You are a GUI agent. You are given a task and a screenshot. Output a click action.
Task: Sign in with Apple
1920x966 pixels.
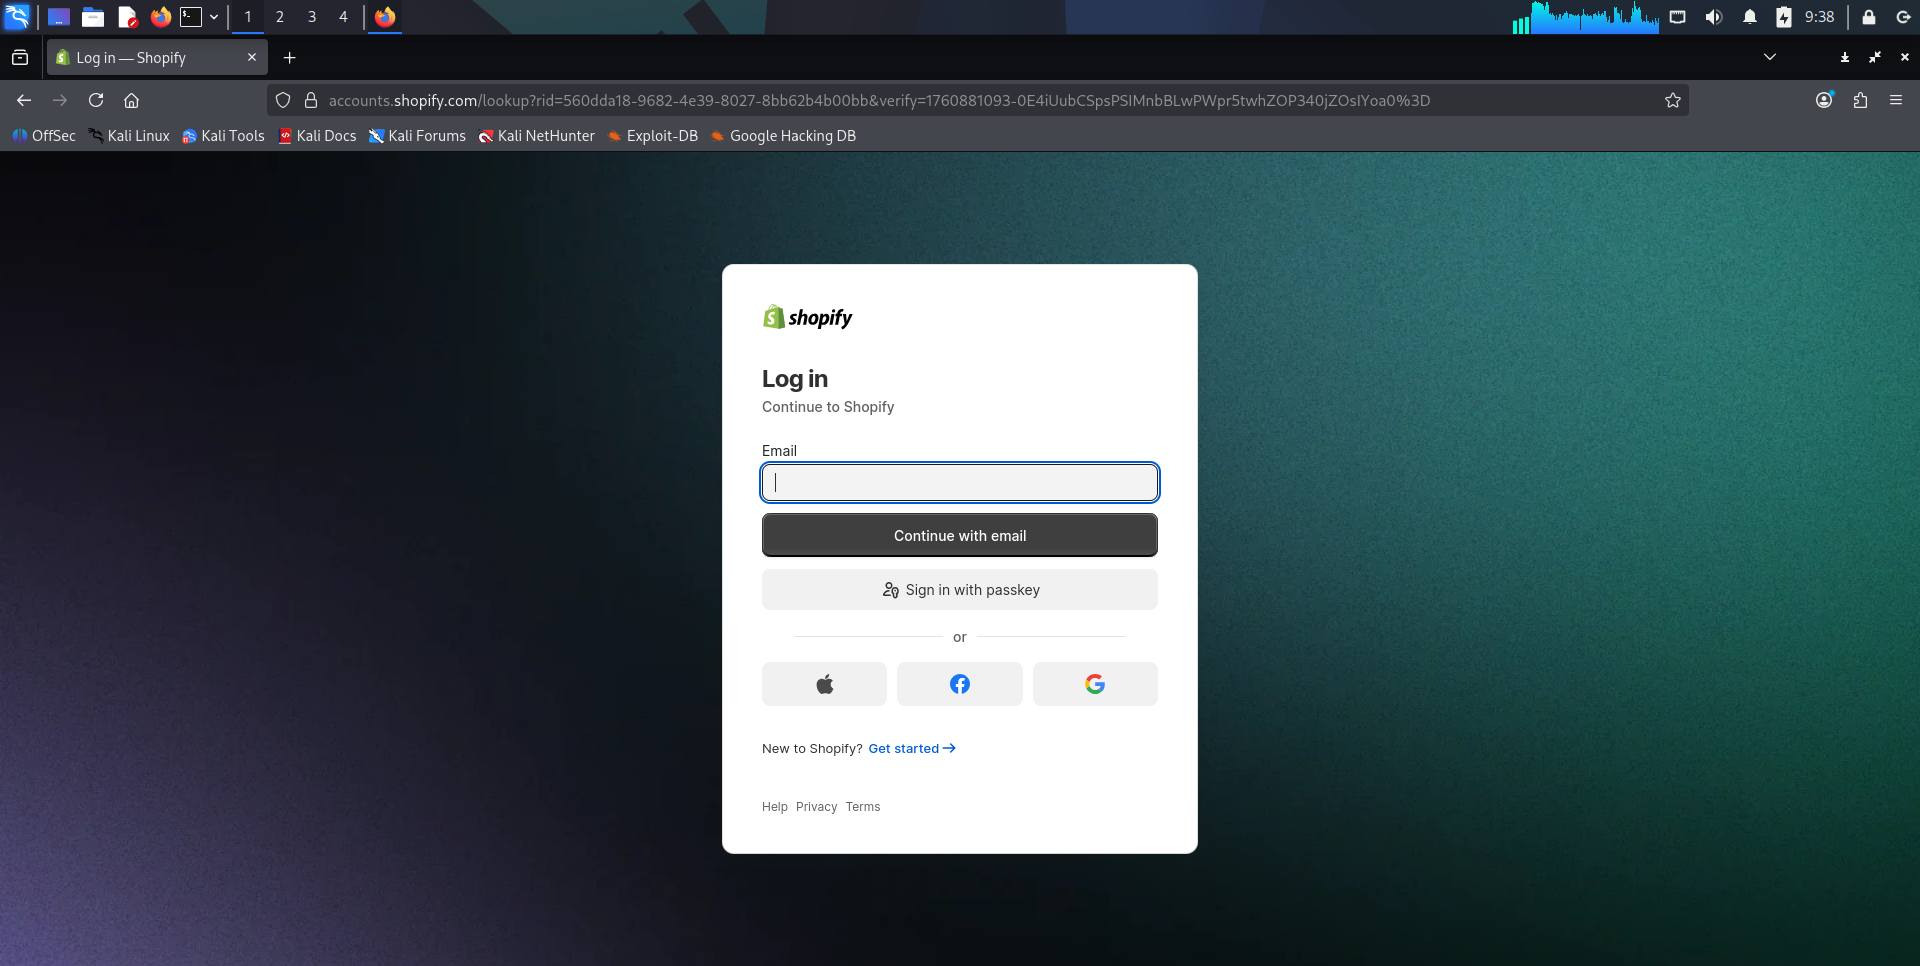824,684
